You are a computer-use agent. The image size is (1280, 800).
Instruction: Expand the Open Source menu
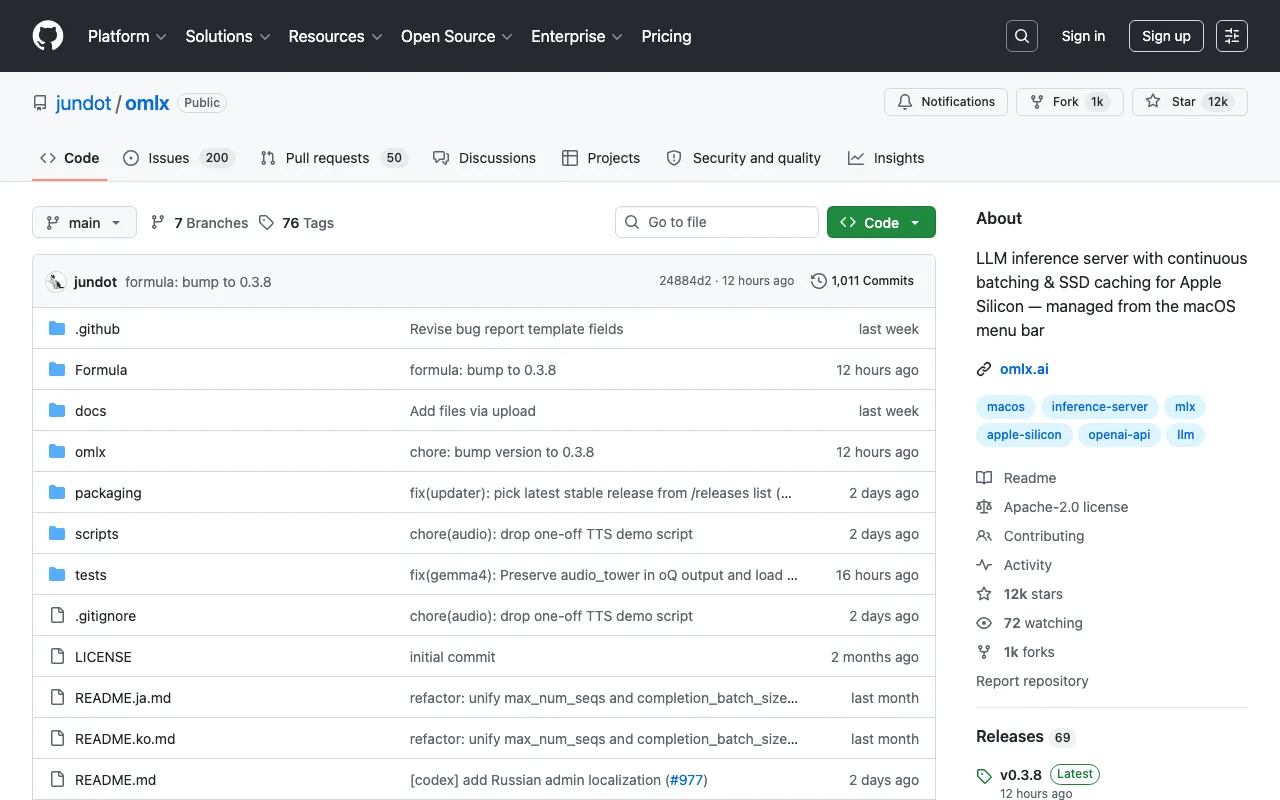[457, 36]
